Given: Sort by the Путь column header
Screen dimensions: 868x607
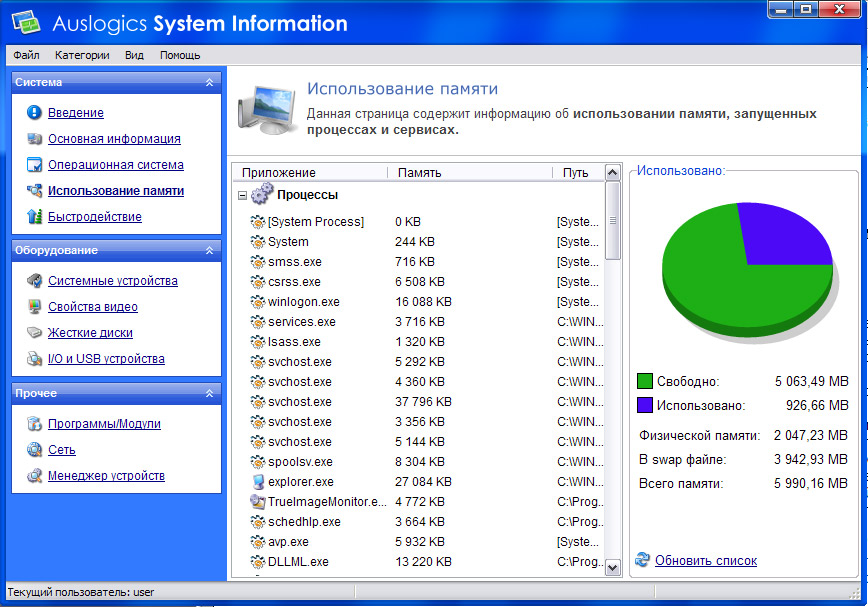Looking at the screenshot, I should coord(578,173).
